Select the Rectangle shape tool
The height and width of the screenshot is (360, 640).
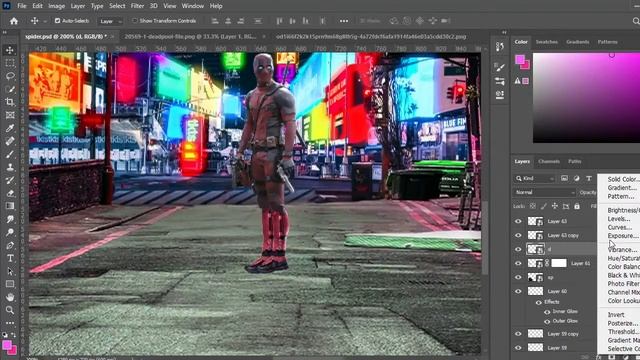click(x=10, y=284)
